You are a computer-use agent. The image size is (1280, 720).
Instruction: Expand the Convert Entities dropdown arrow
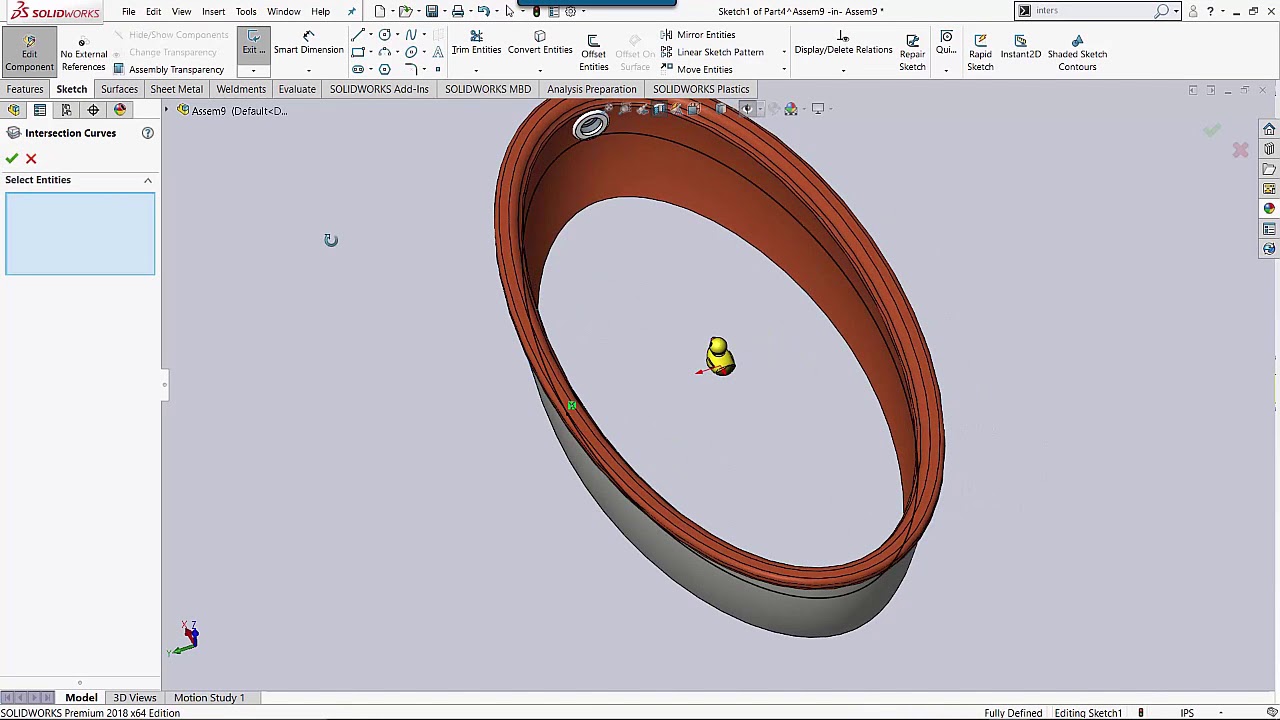pyautogui.click(x=540, y=71)
